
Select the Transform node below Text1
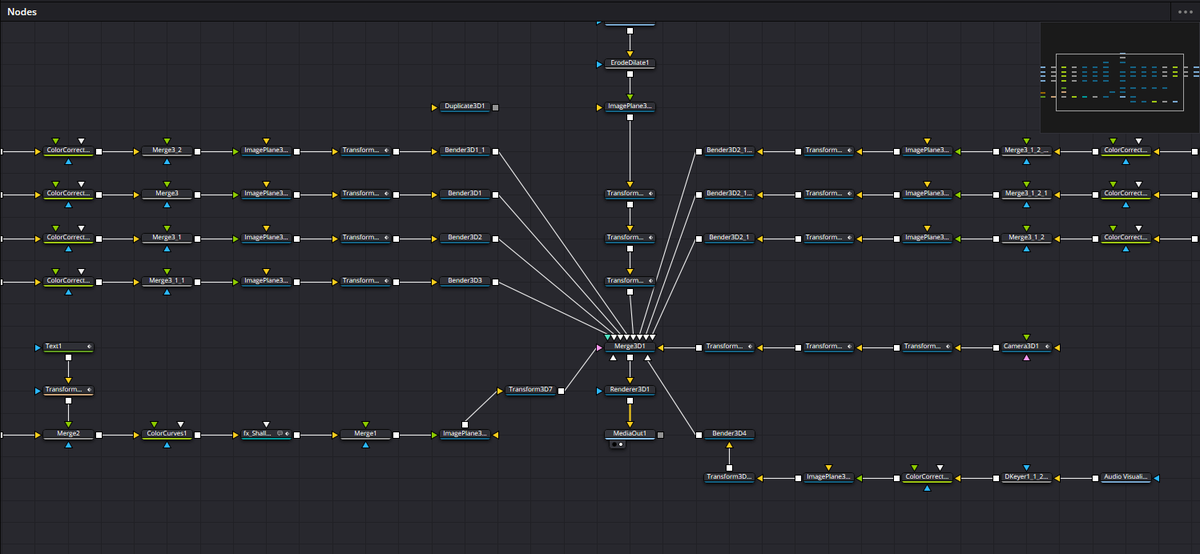pyautogui.click(x=68, y=390)
